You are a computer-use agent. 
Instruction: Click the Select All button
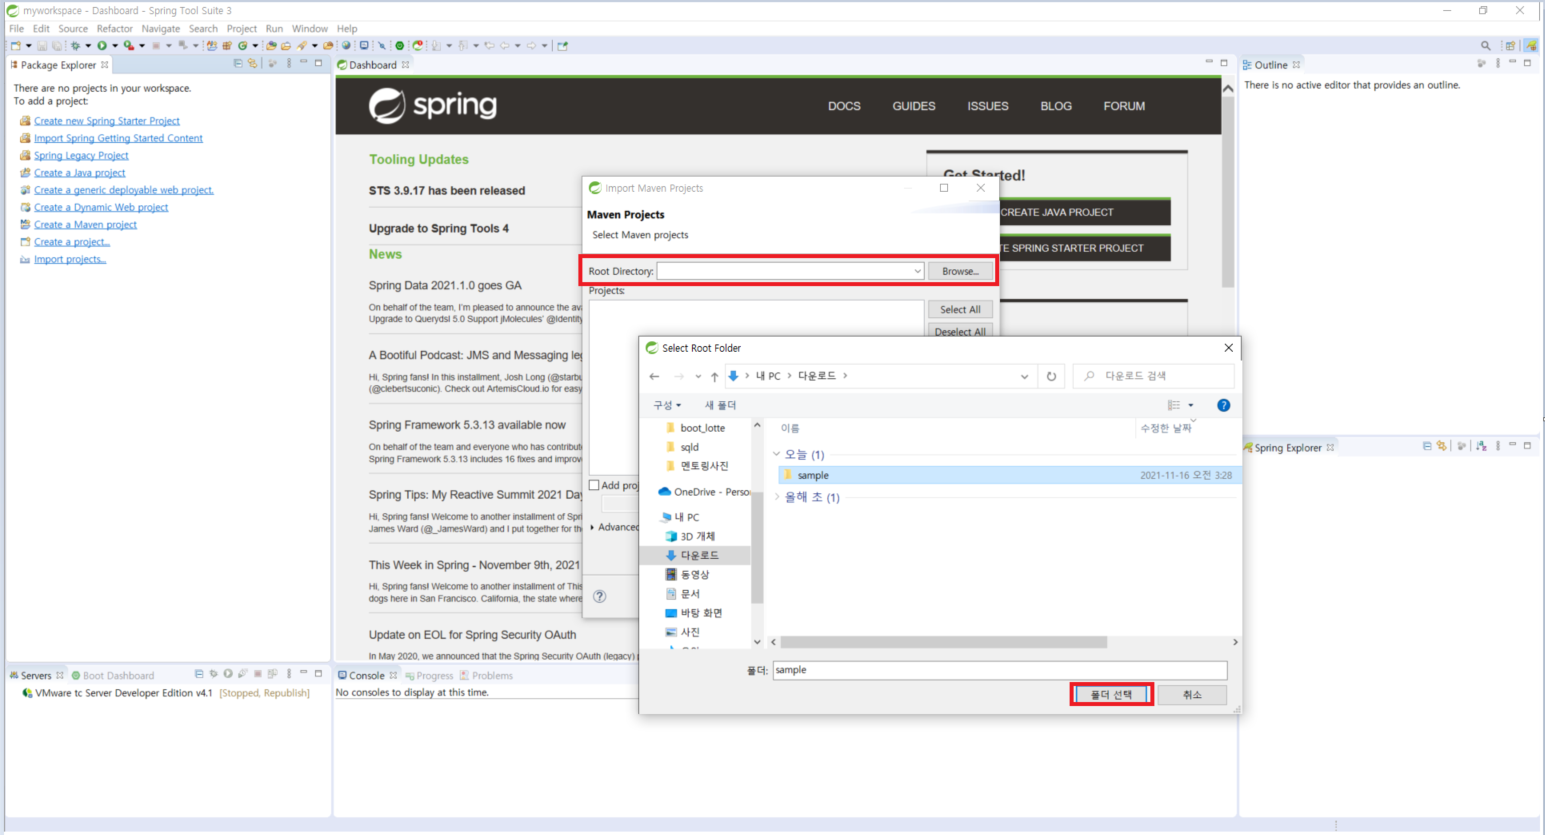pyautogui.click(x=960, y=309)
